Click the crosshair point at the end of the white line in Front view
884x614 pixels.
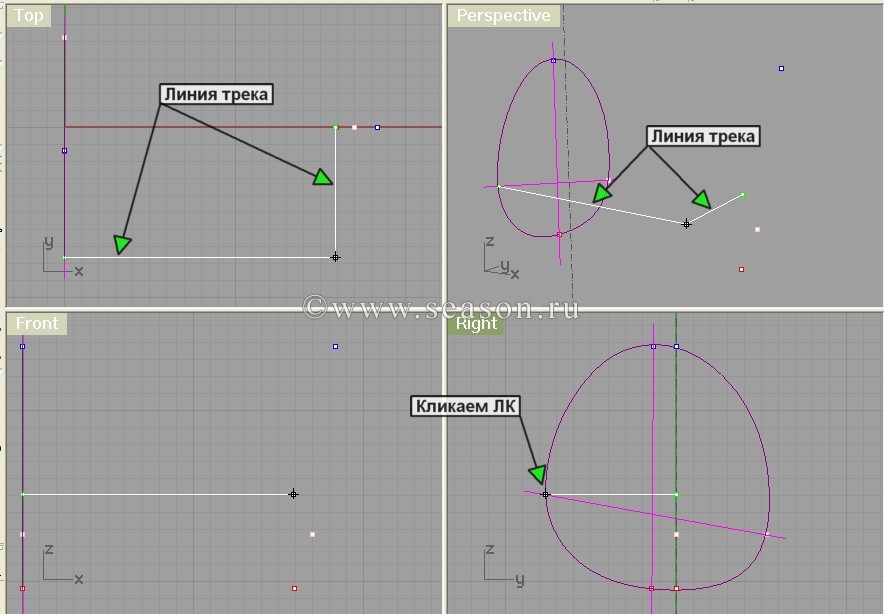point(293,494)
